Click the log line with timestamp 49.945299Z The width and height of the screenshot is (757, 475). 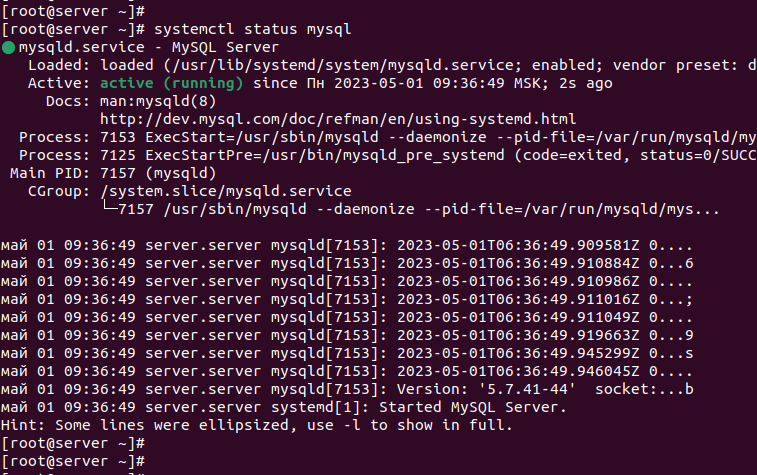tap(347, 353)
